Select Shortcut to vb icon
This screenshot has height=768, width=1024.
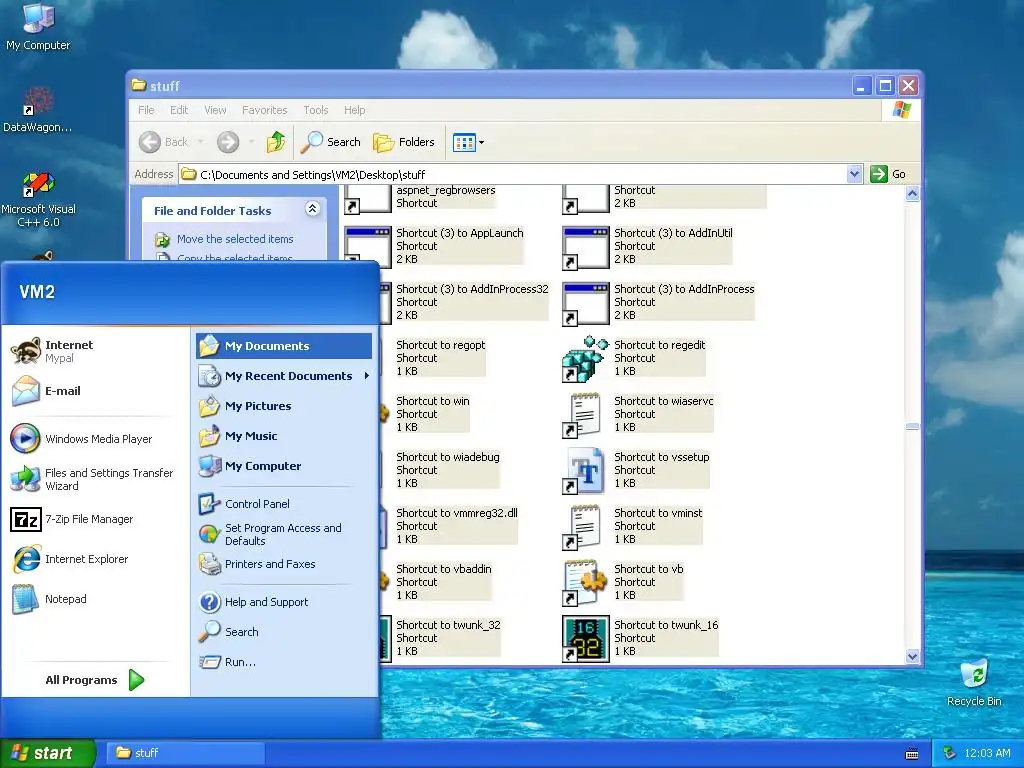pos(585,583)
